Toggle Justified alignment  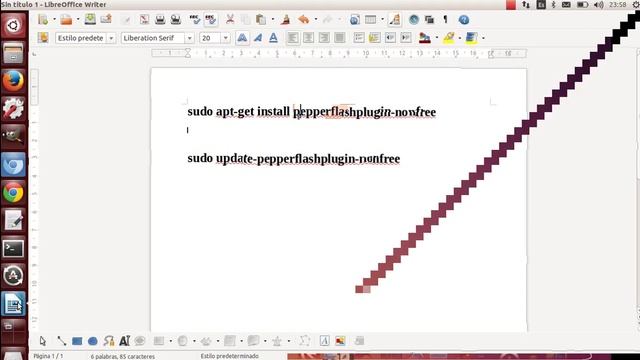coord(340,38)
